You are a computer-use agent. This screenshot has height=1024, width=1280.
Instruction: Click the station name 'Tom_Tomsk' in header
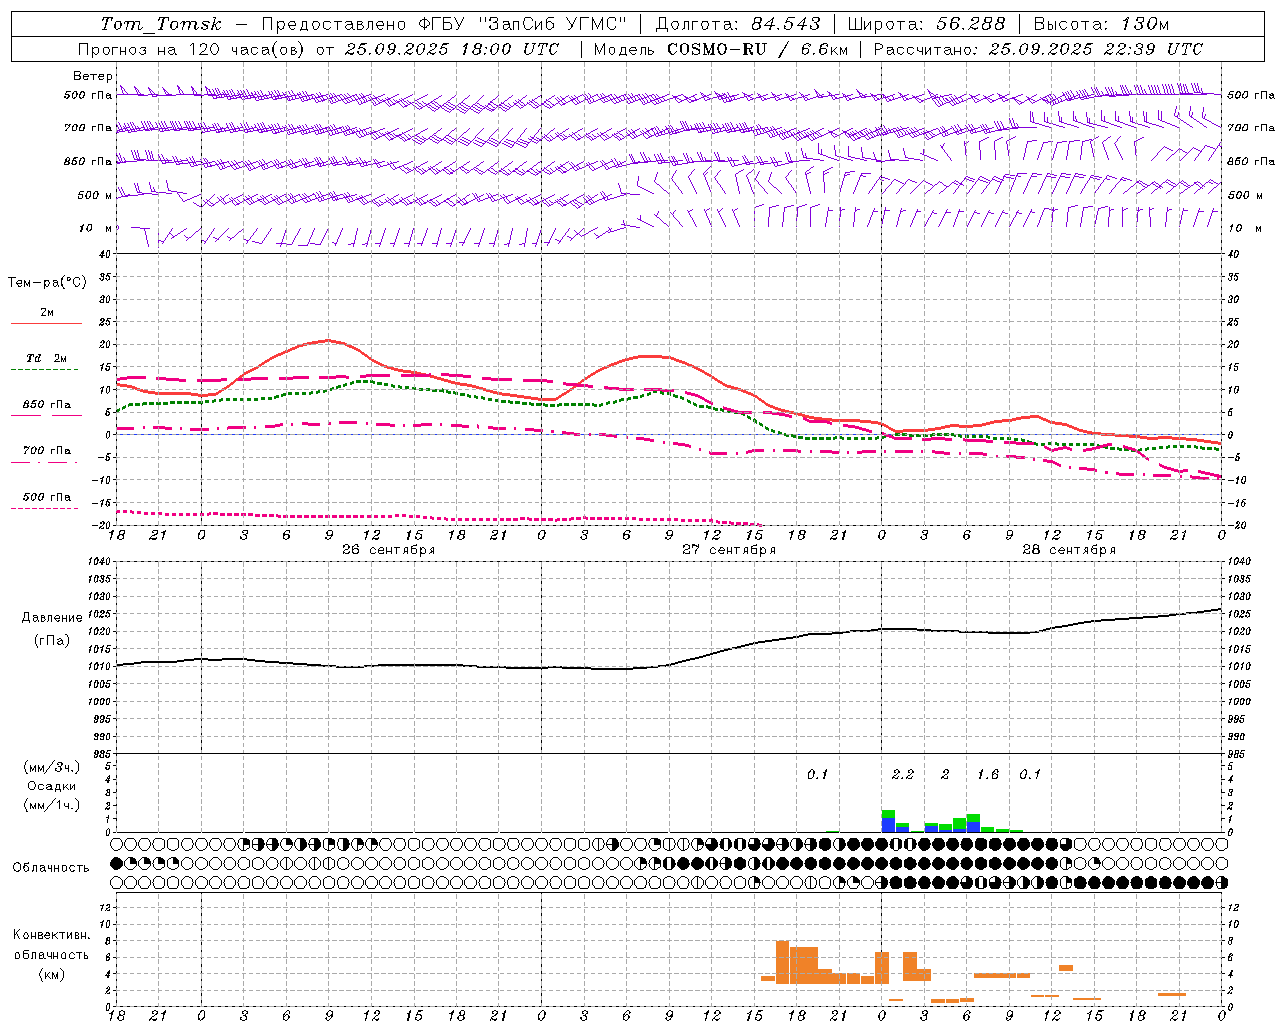(161, 24)
